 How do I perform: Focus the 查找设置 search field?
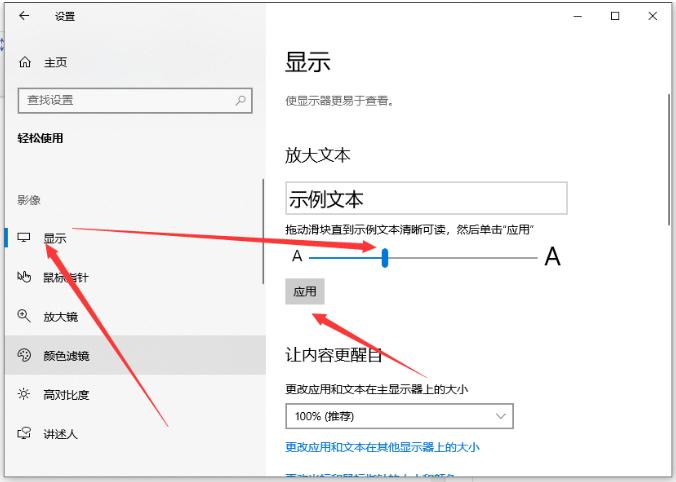pyautogui.click(x=135, y=100)
